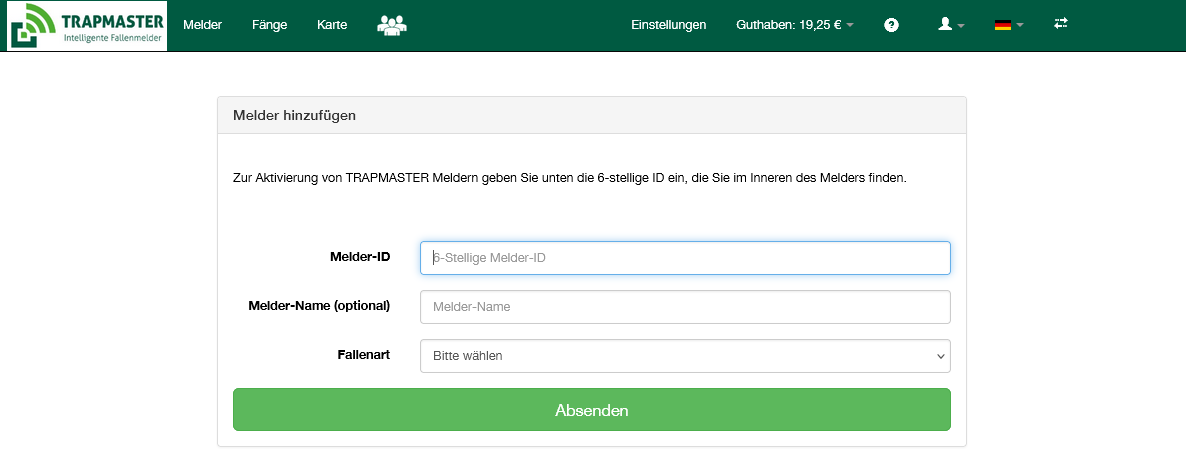Open the Fänge menu item
The height and width of the screenshot is (462, 1186).
tap(269, 25)
